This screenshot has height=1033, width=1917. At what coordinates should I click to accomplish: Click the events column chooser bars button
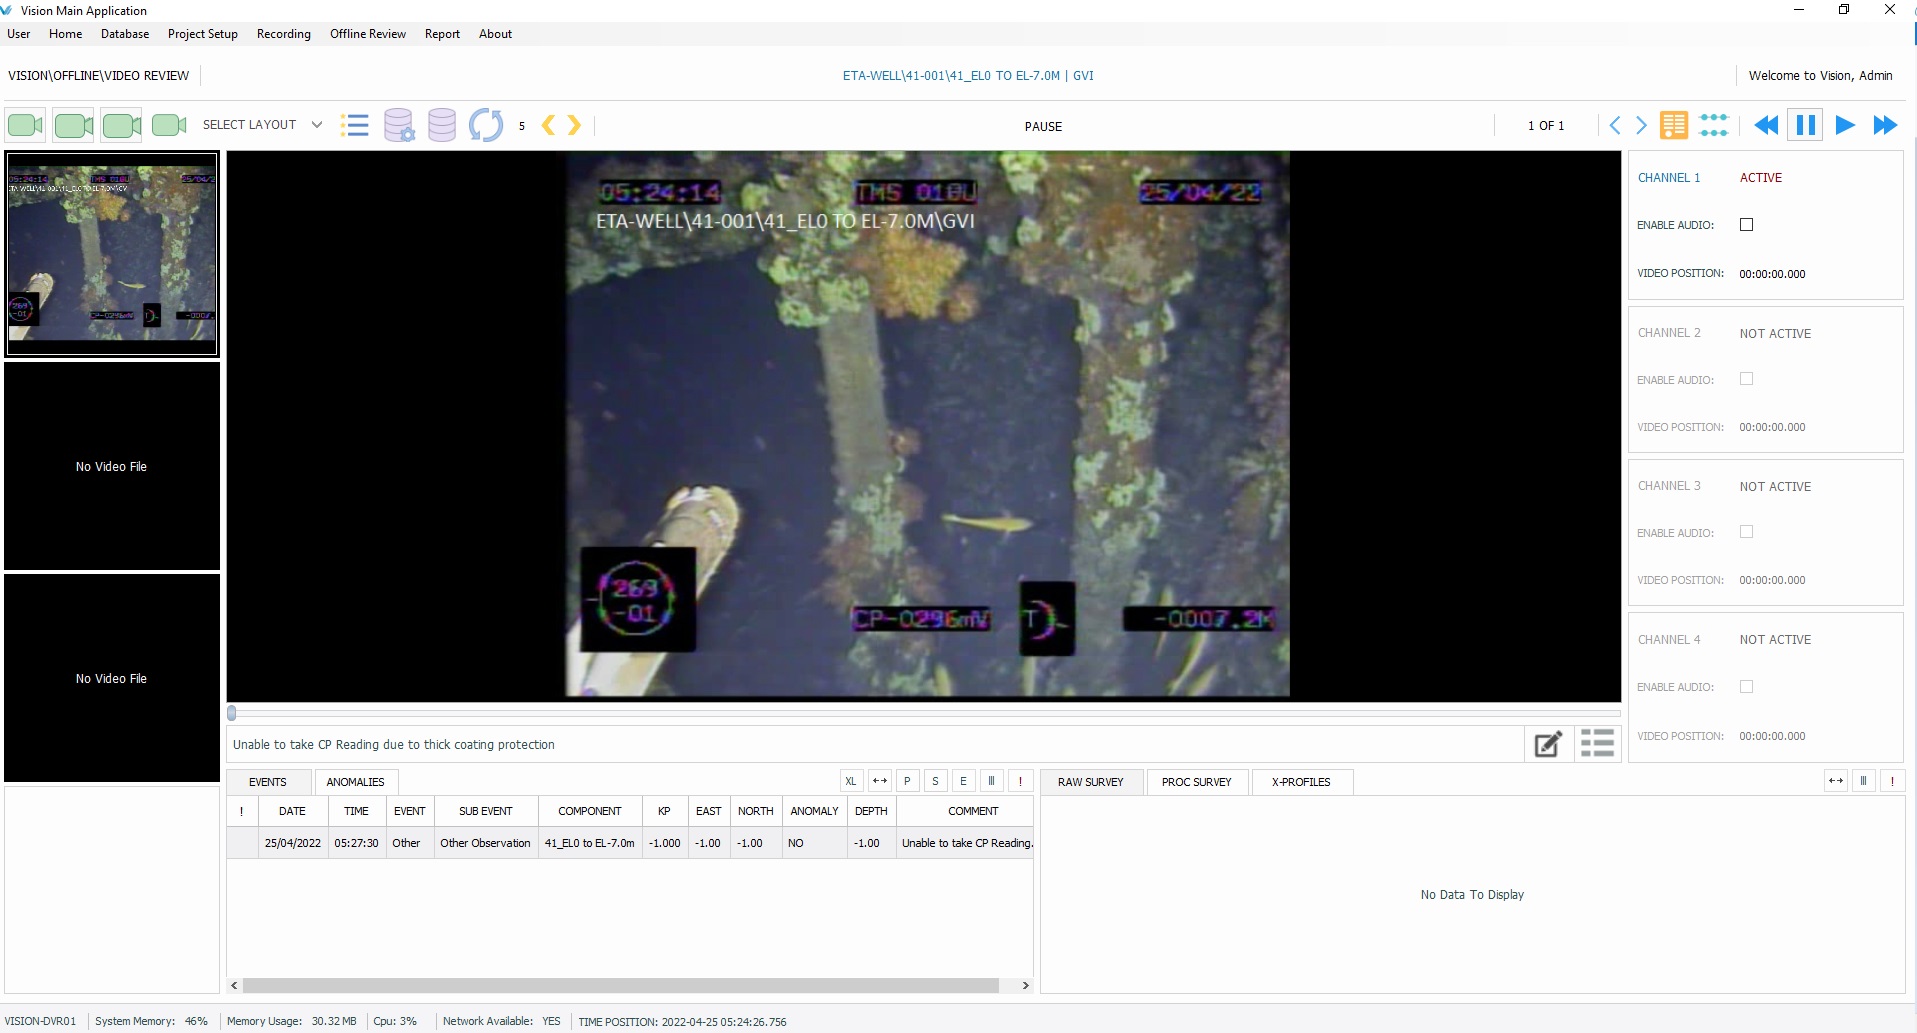[x=991, y=781]
